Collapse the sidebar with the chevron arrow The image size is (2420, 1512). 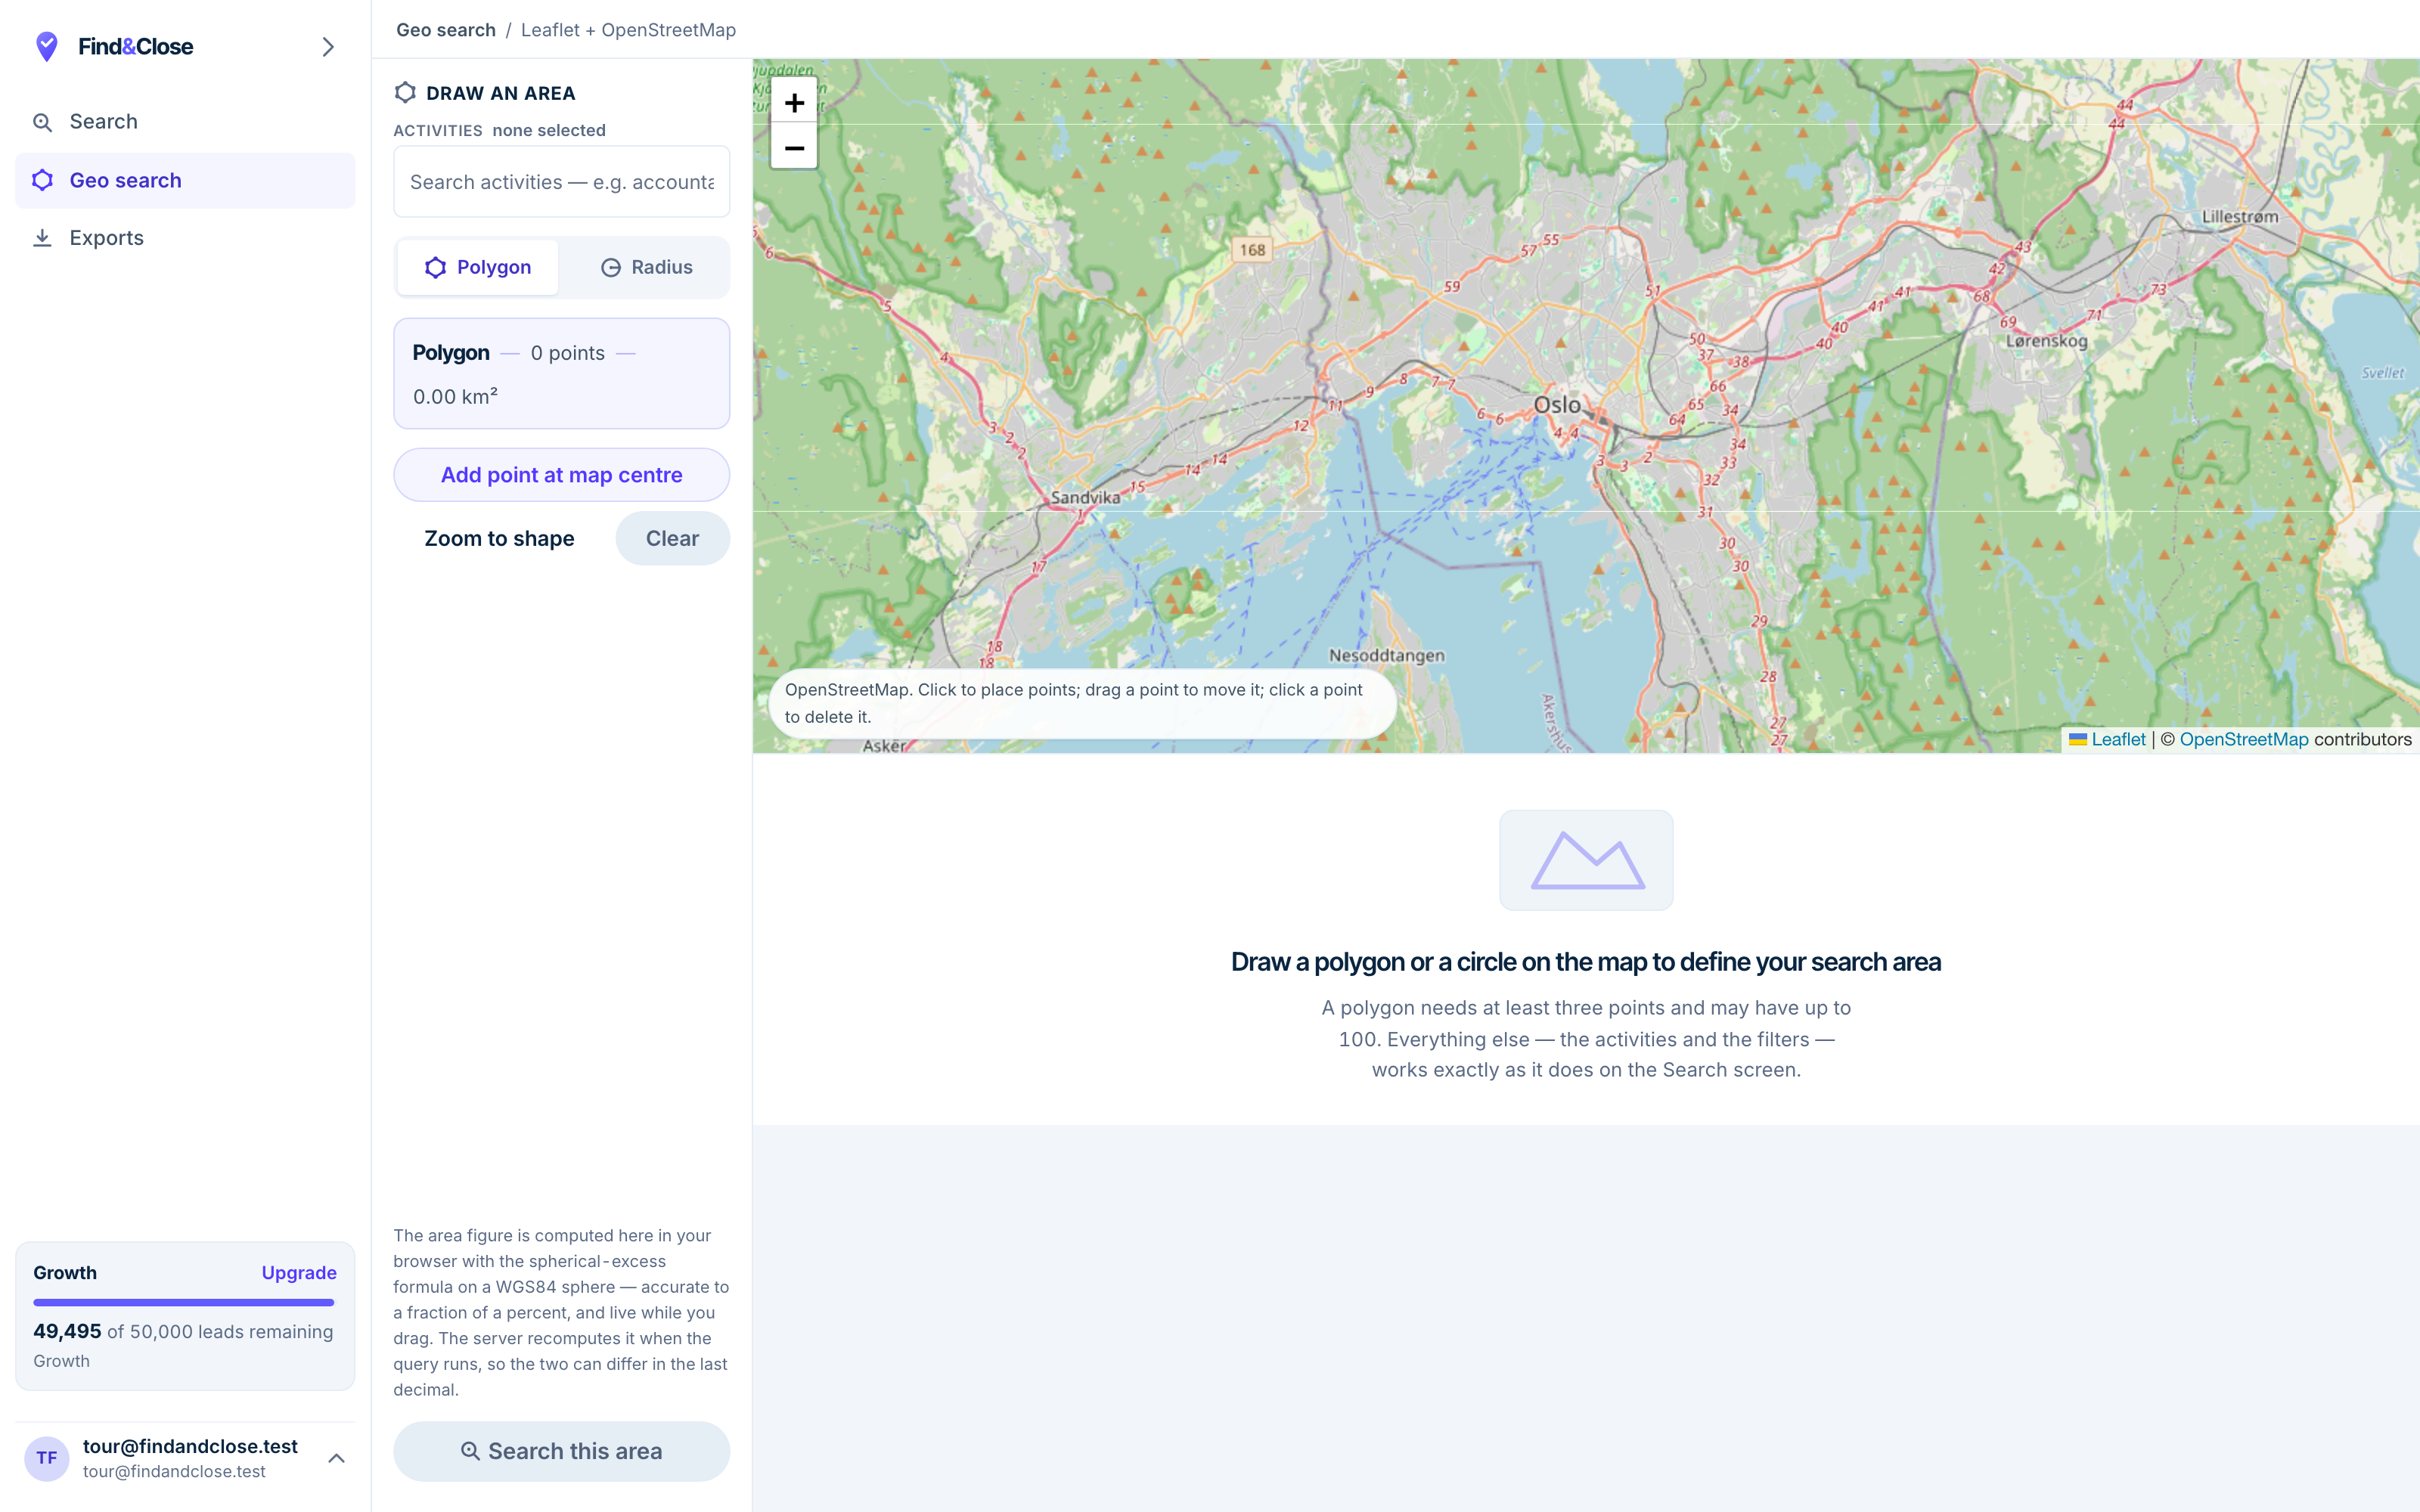(328, 47)
